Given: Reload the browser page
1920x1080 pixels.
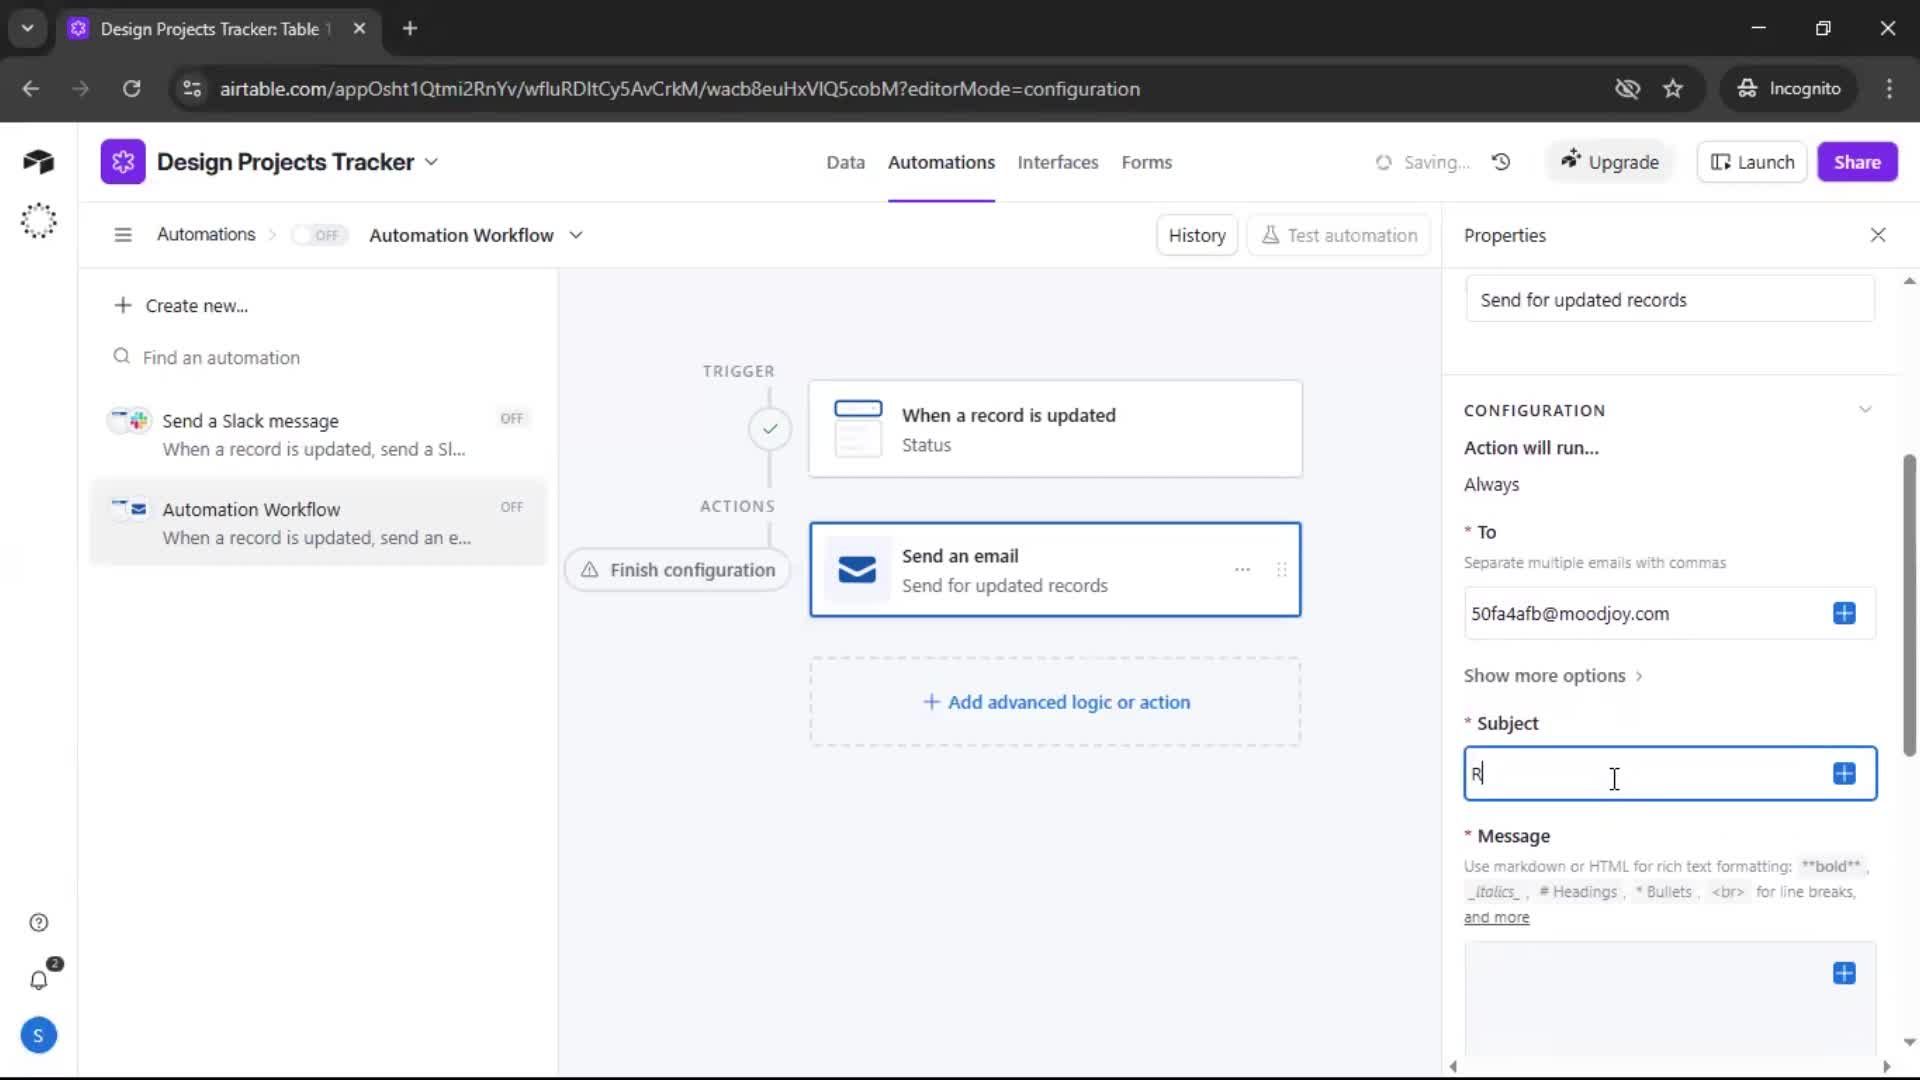Looking at the screenshot, I should (x=131, y=89).
